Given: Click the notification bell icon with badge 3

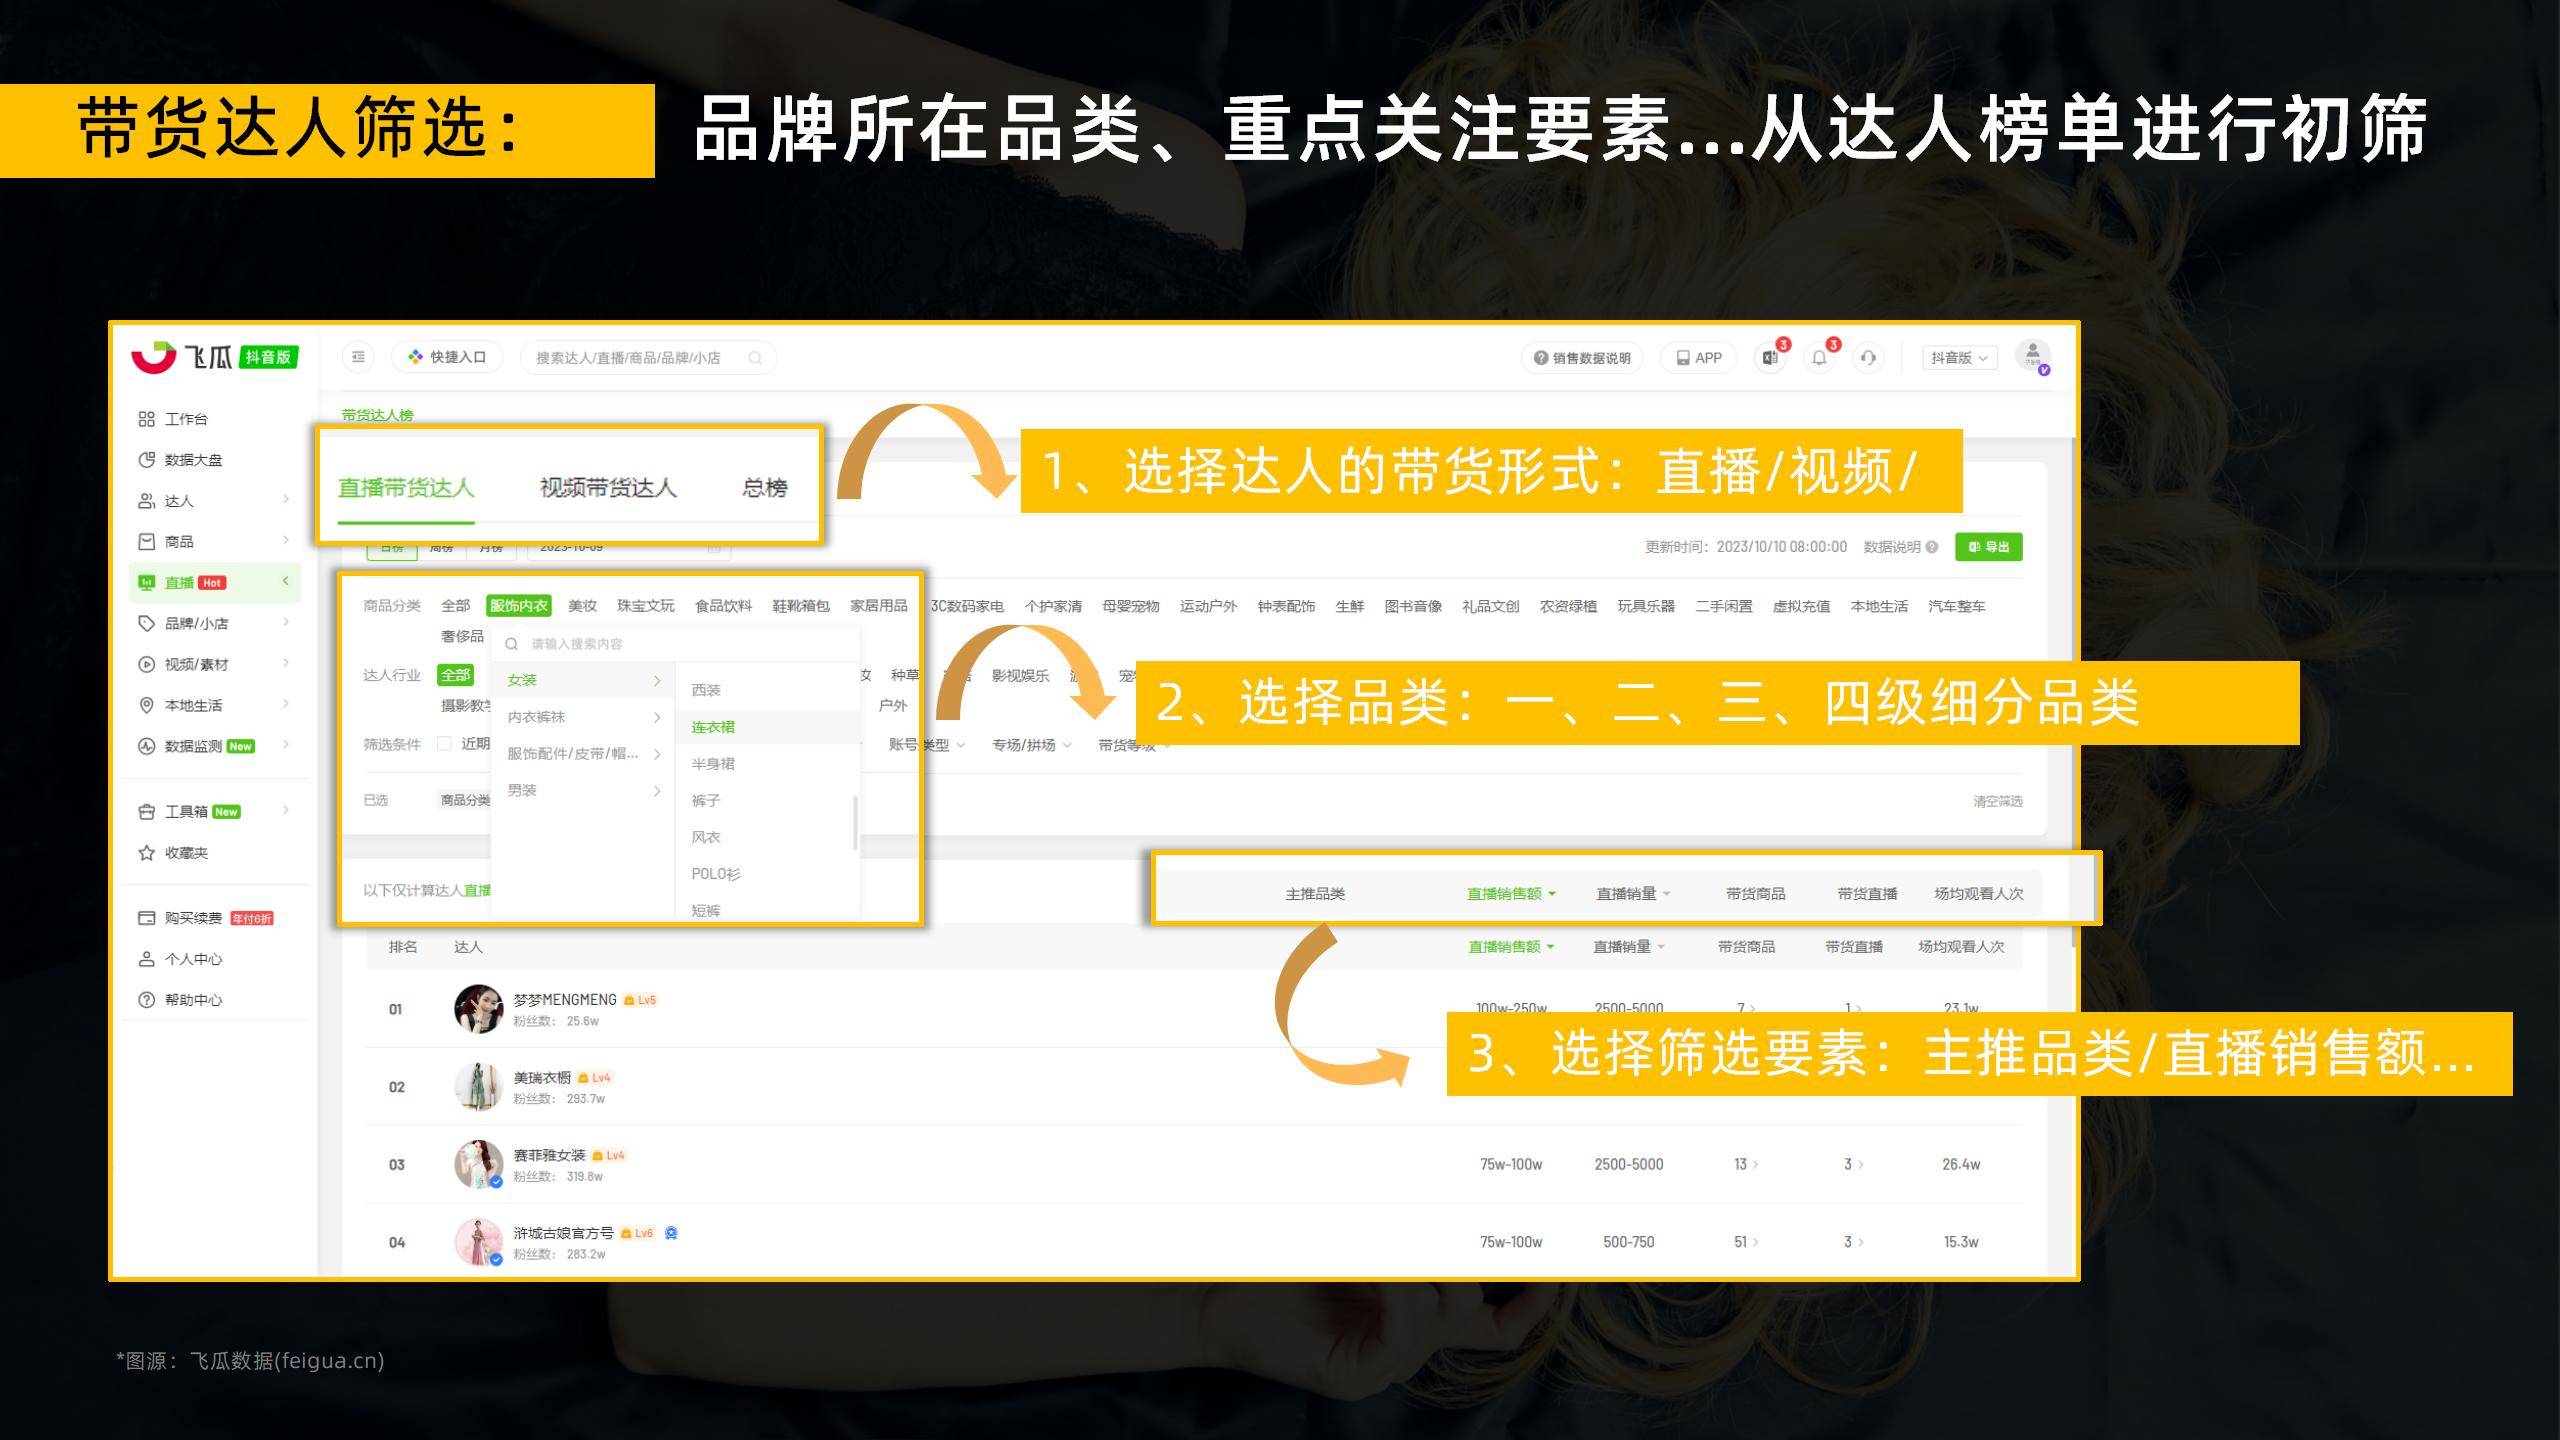Looking at the screenshot, I should click(x=1819, y=357).
